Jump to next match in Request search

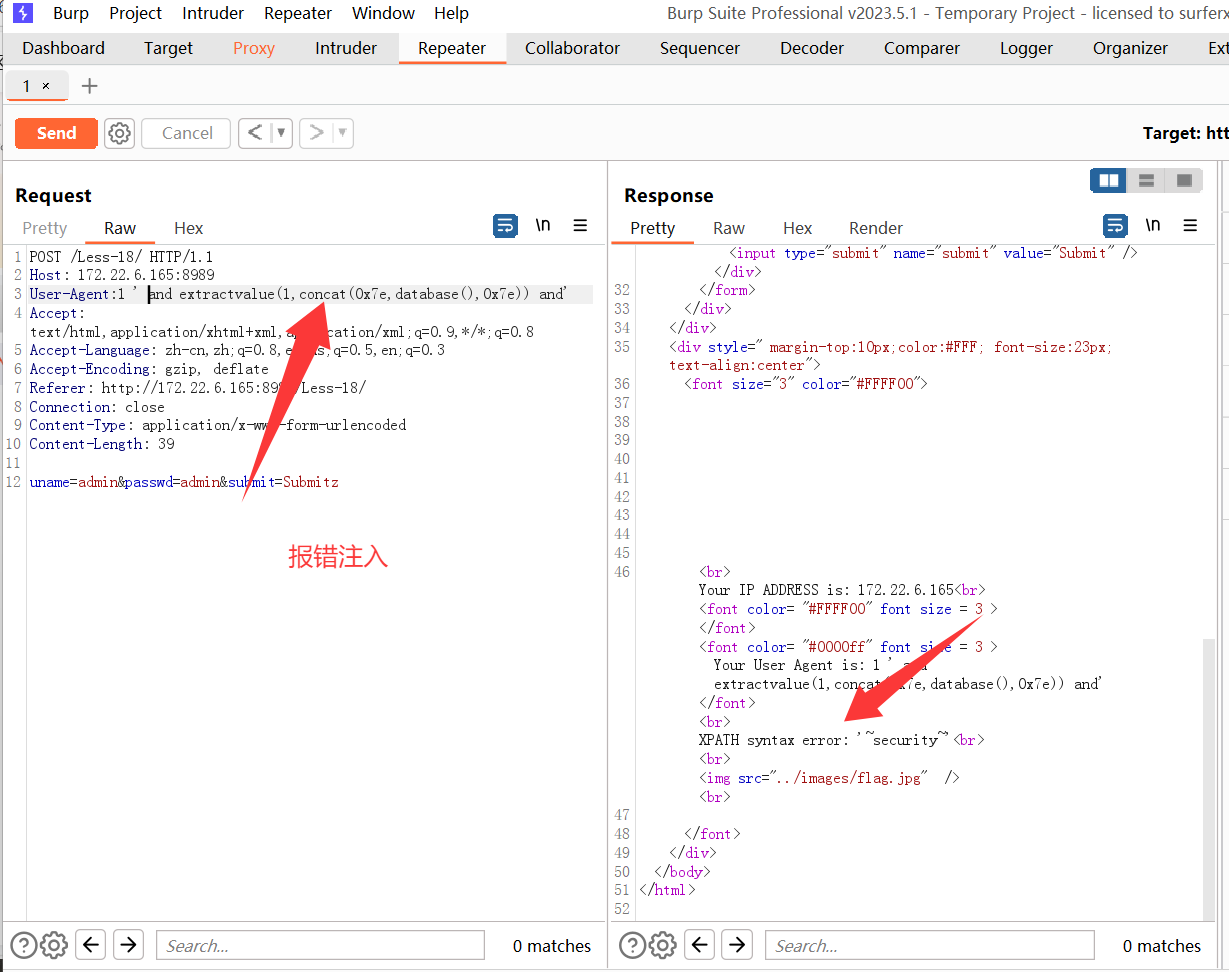coord(128,944)
